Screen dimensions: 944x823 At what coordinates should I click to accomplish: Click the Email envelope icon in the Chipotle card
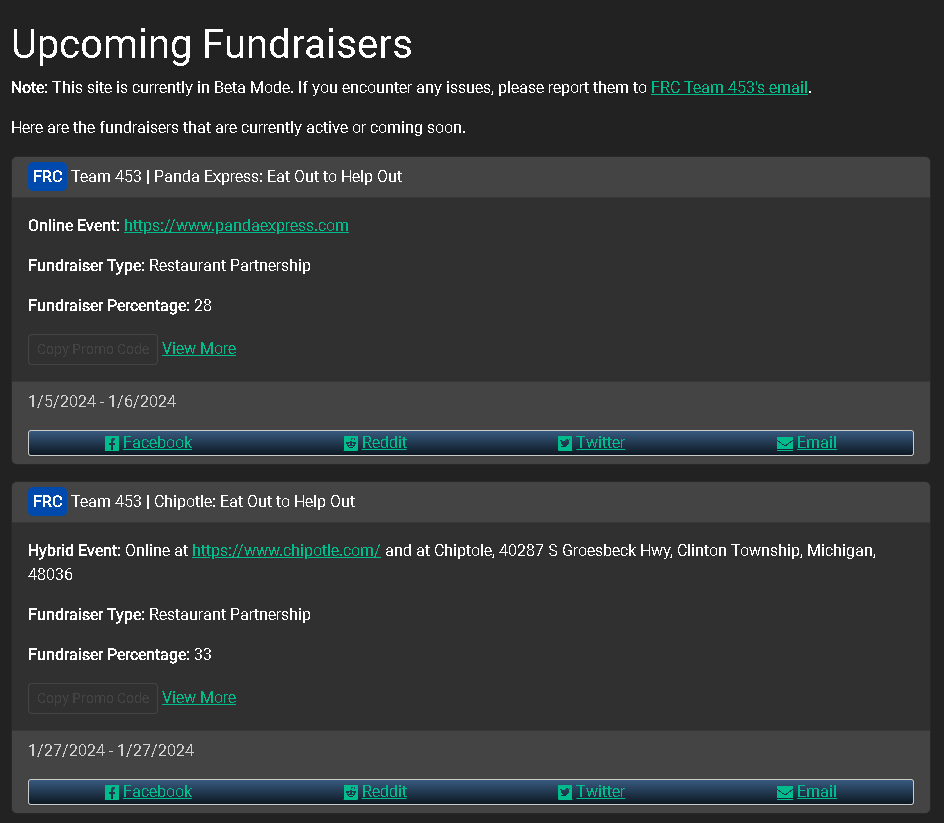(784, 792)
